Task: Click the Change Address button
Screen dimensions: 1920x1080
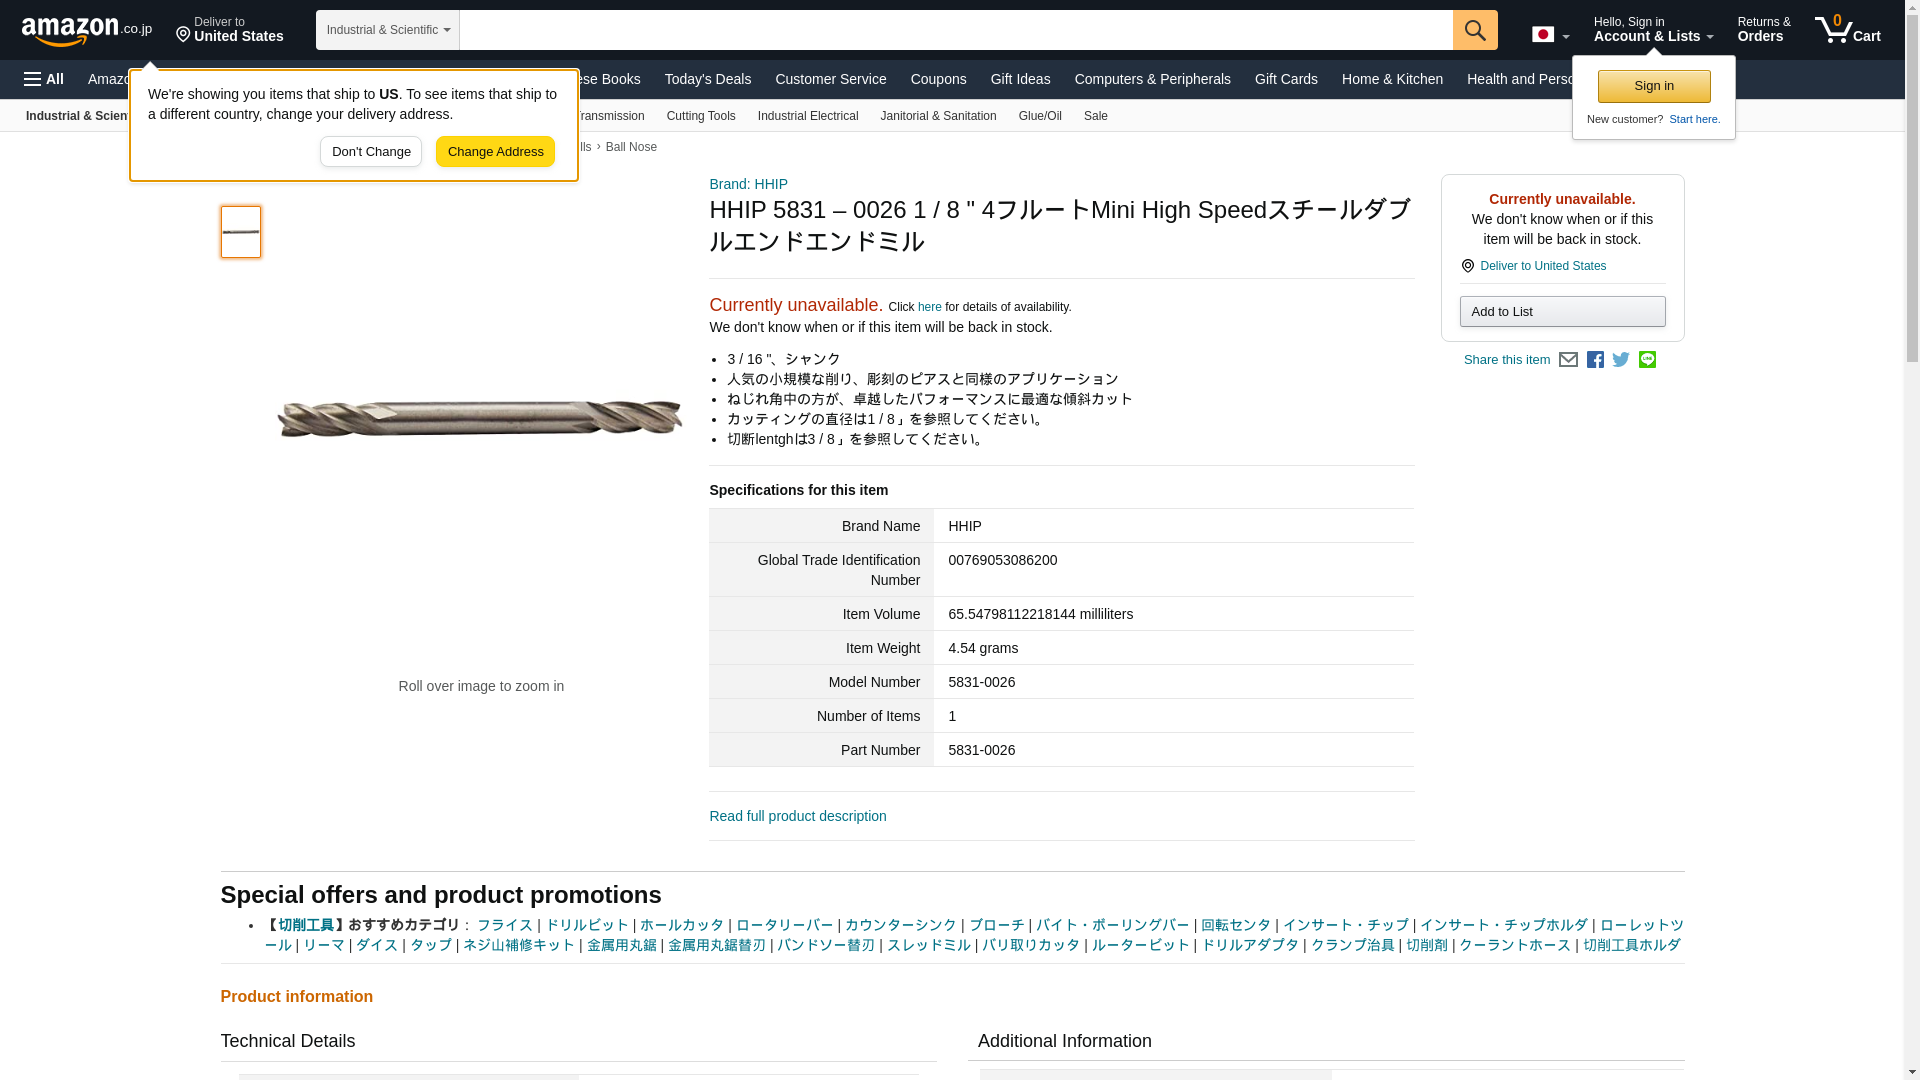Action: click(495, 152)
